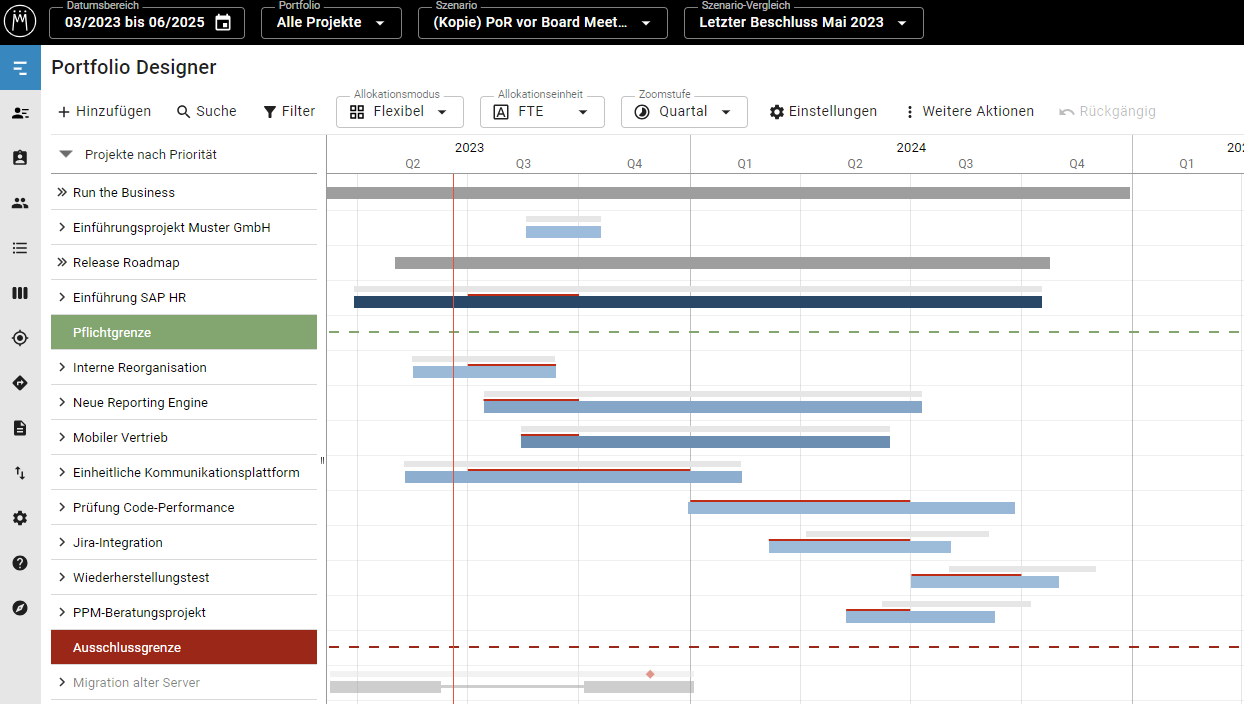Screen dimensions: 1244x704
Task: Open the Allokationsmodus Flexibel dropdown
Action: (x=400, y=112)
